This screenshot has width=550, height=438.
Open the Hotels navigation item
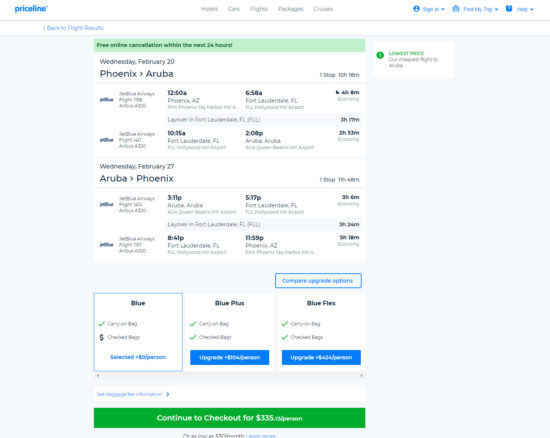point(209,9)
